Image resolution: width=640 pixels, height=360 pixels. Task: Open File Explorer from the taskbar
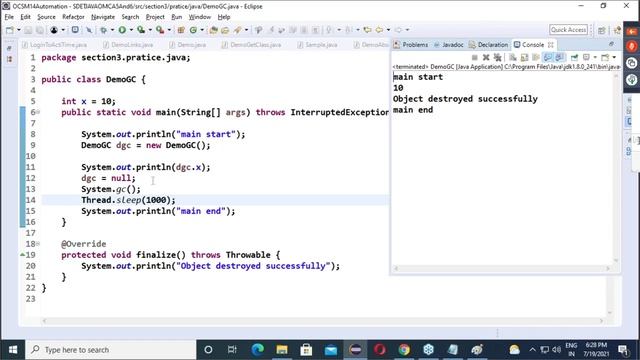click(282, 350)
